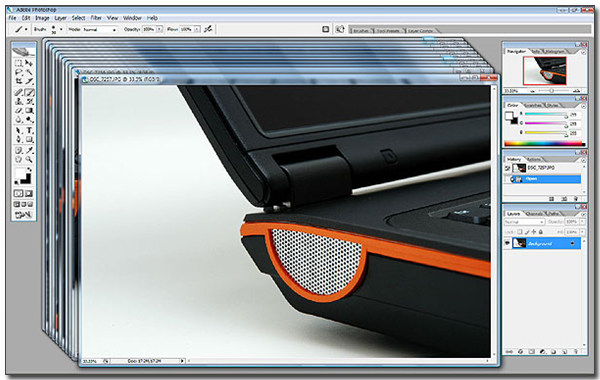Open the brush Mode dropdown
This screenshot has height=380, width=600.
99,29
